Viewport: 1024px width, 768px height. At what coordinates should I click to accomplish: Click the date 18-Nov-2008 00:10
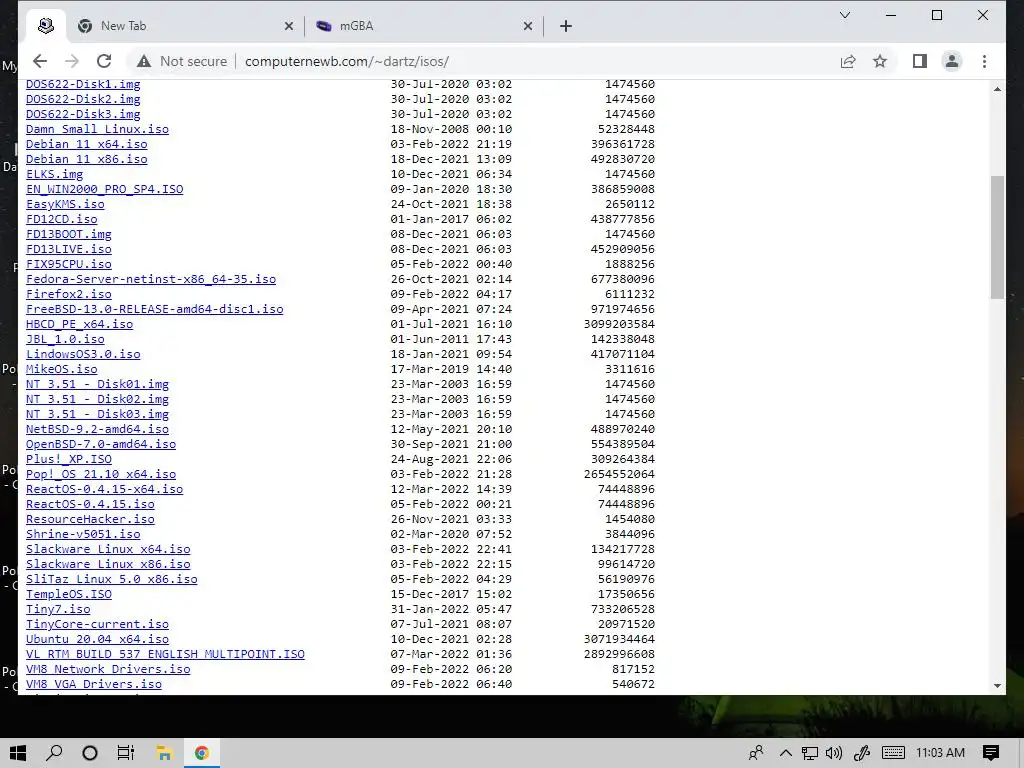pos(451,129)
